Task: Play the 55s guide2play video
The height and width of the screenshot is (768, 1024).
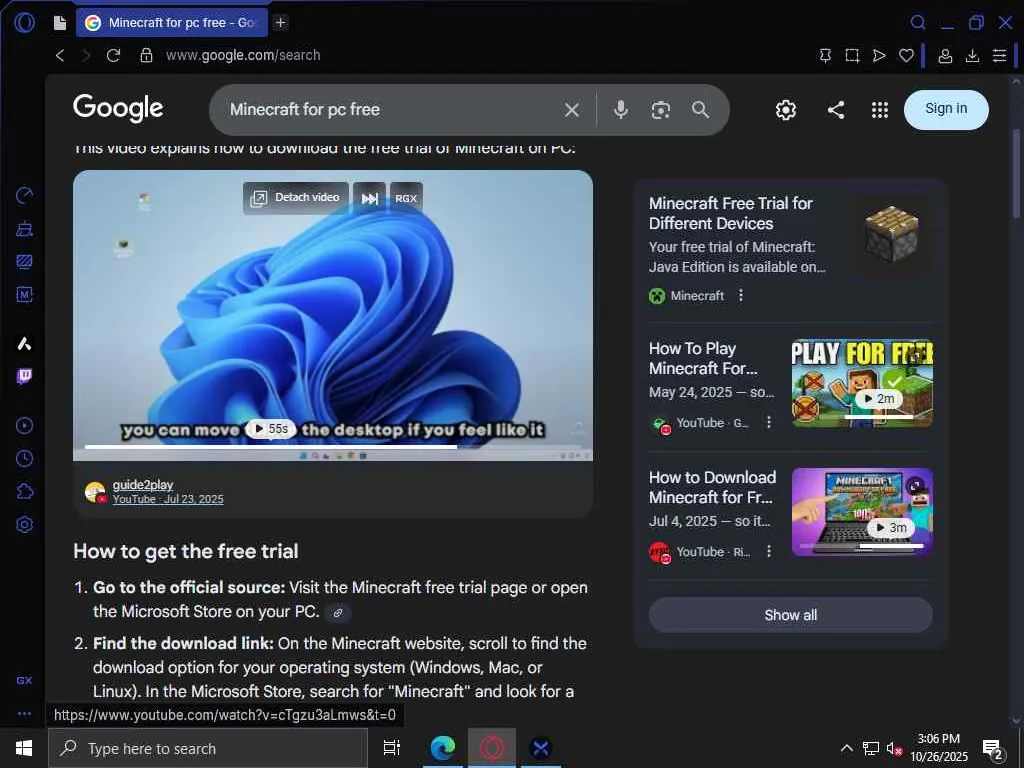Action: coord(271,429)
